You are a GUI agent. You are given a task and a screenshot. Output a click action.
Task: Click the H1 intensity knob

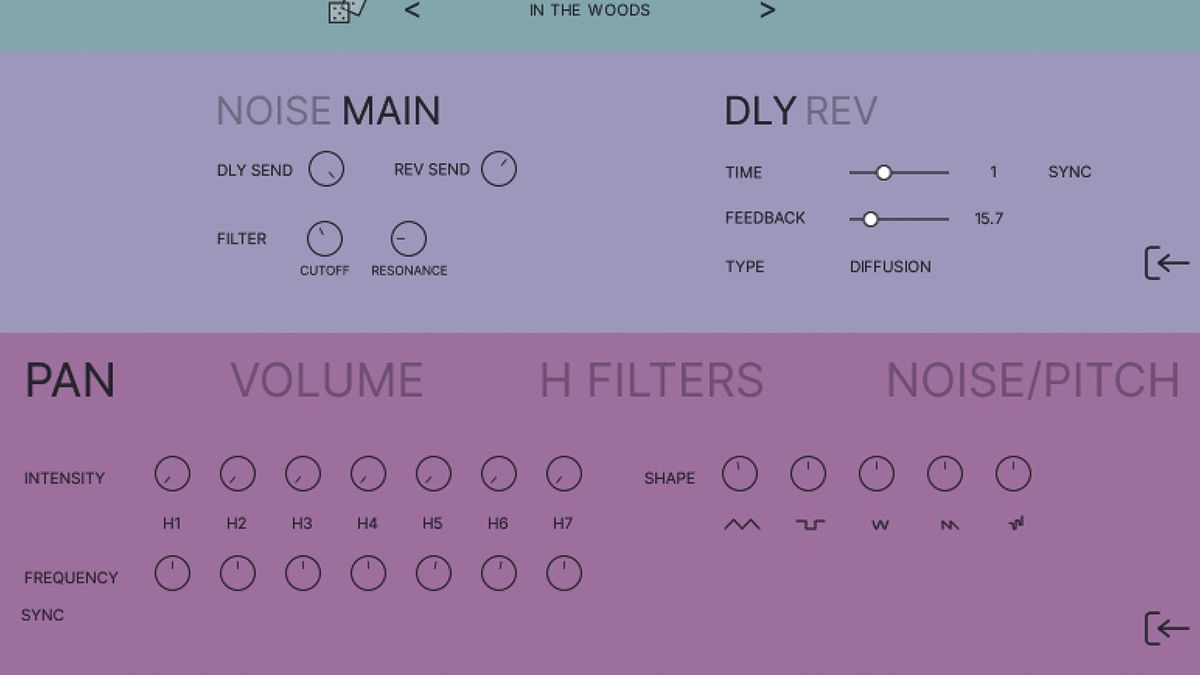coord(172,474)
